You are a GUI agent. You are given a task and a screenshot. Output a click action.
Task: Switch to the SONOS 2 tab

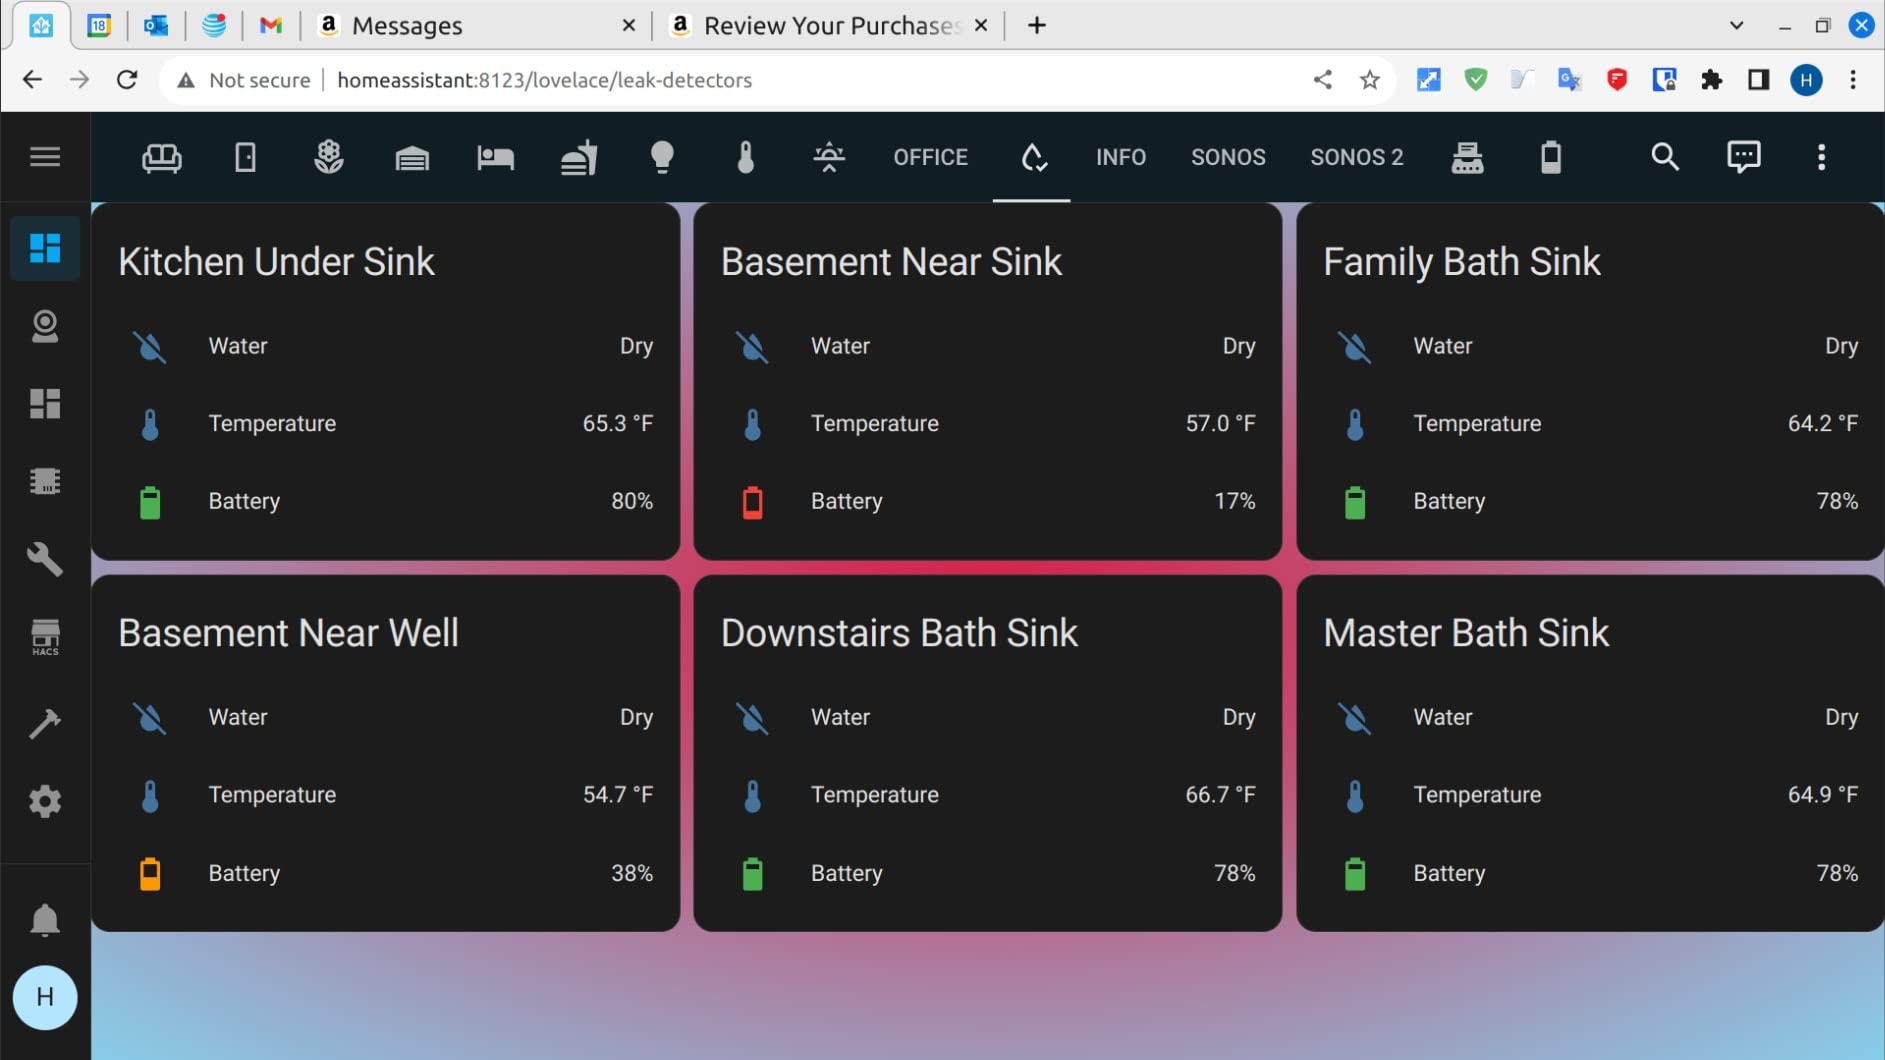click(x=1356, y=157)
